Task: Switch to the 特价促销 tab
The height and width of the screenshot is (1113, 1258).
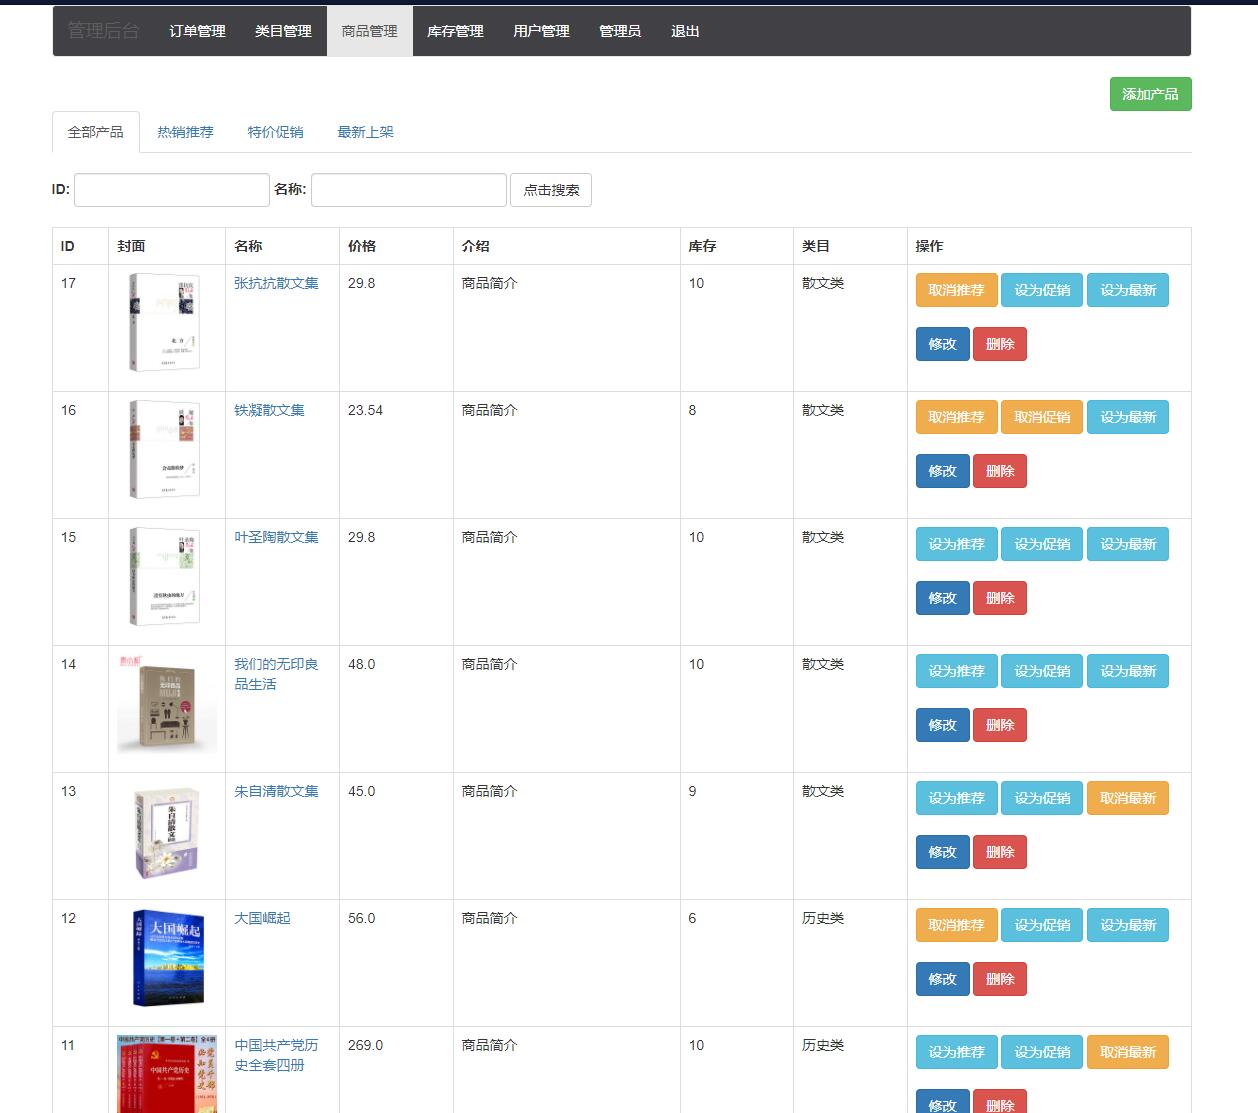Action: [276, 130]
